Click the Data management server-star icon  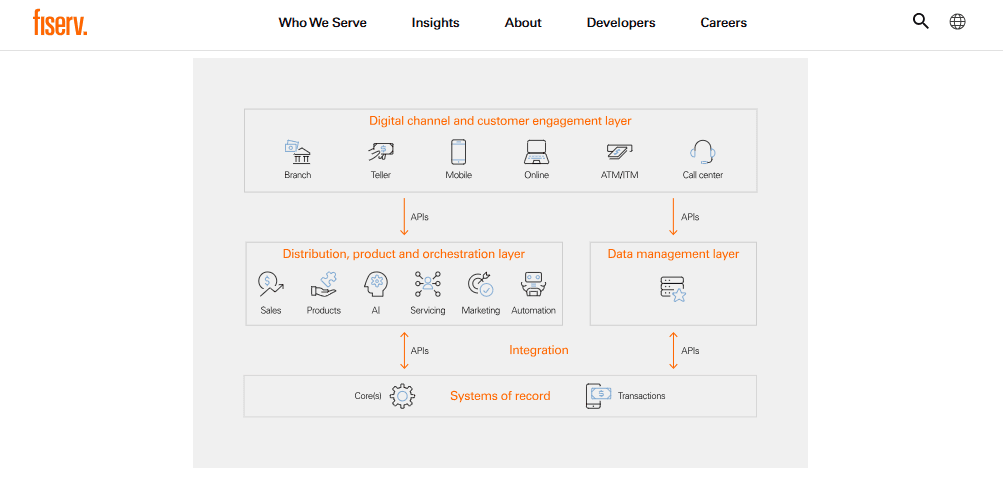pos(673,289)
